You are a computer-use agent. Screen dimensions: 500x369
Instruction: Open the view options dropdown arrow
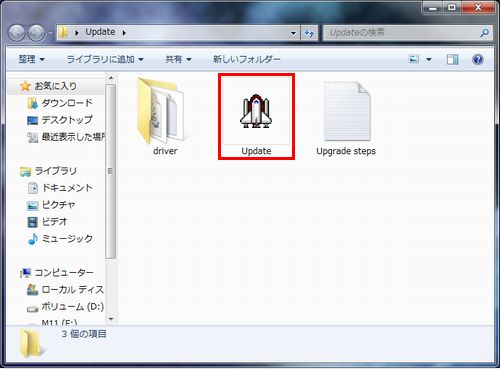click(x=429, y=60)
